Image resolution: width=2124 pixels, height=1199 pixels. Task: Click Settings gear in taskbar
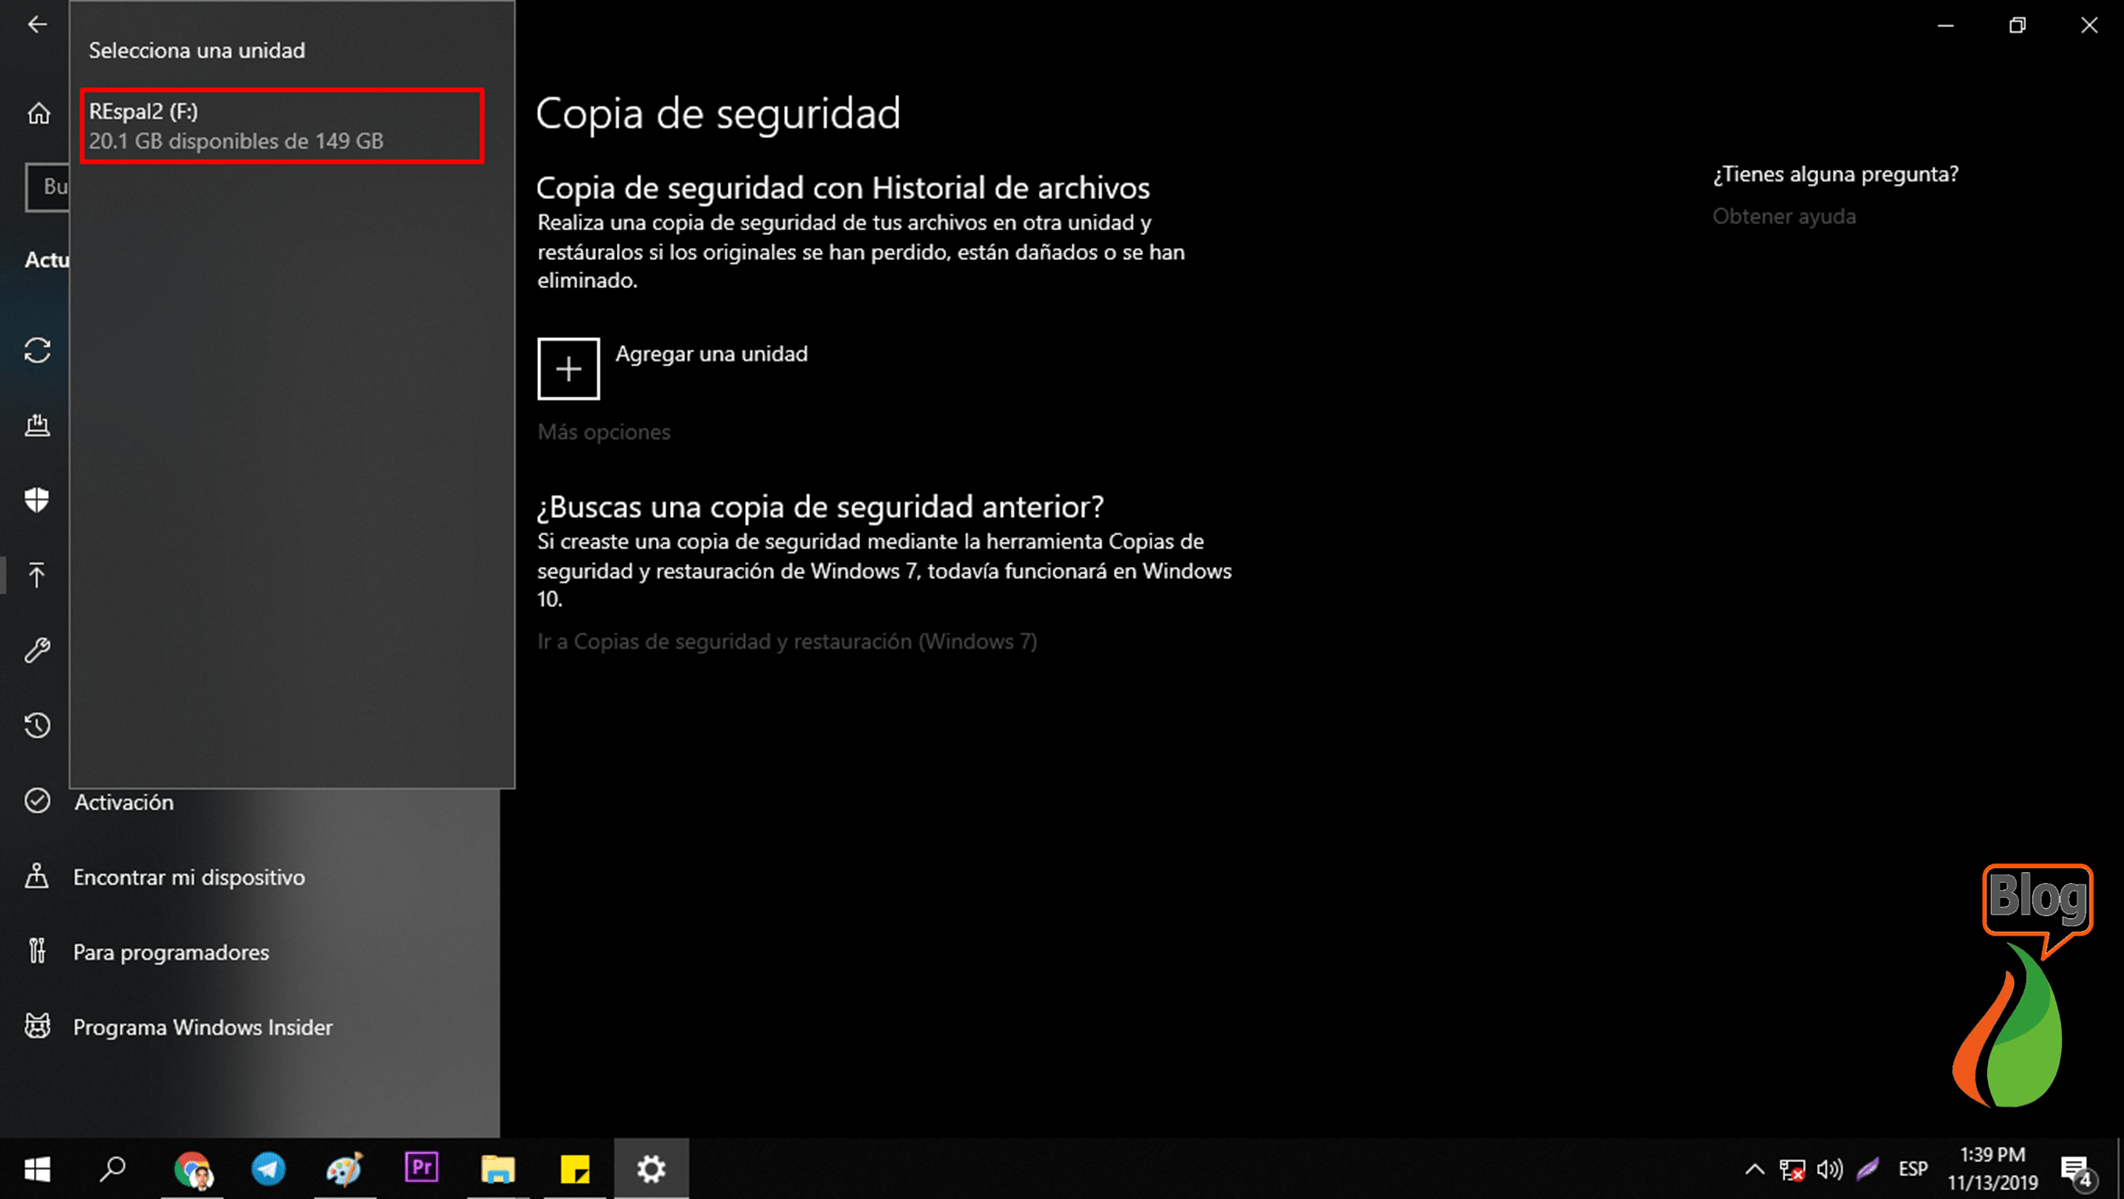pos(651,1168)
